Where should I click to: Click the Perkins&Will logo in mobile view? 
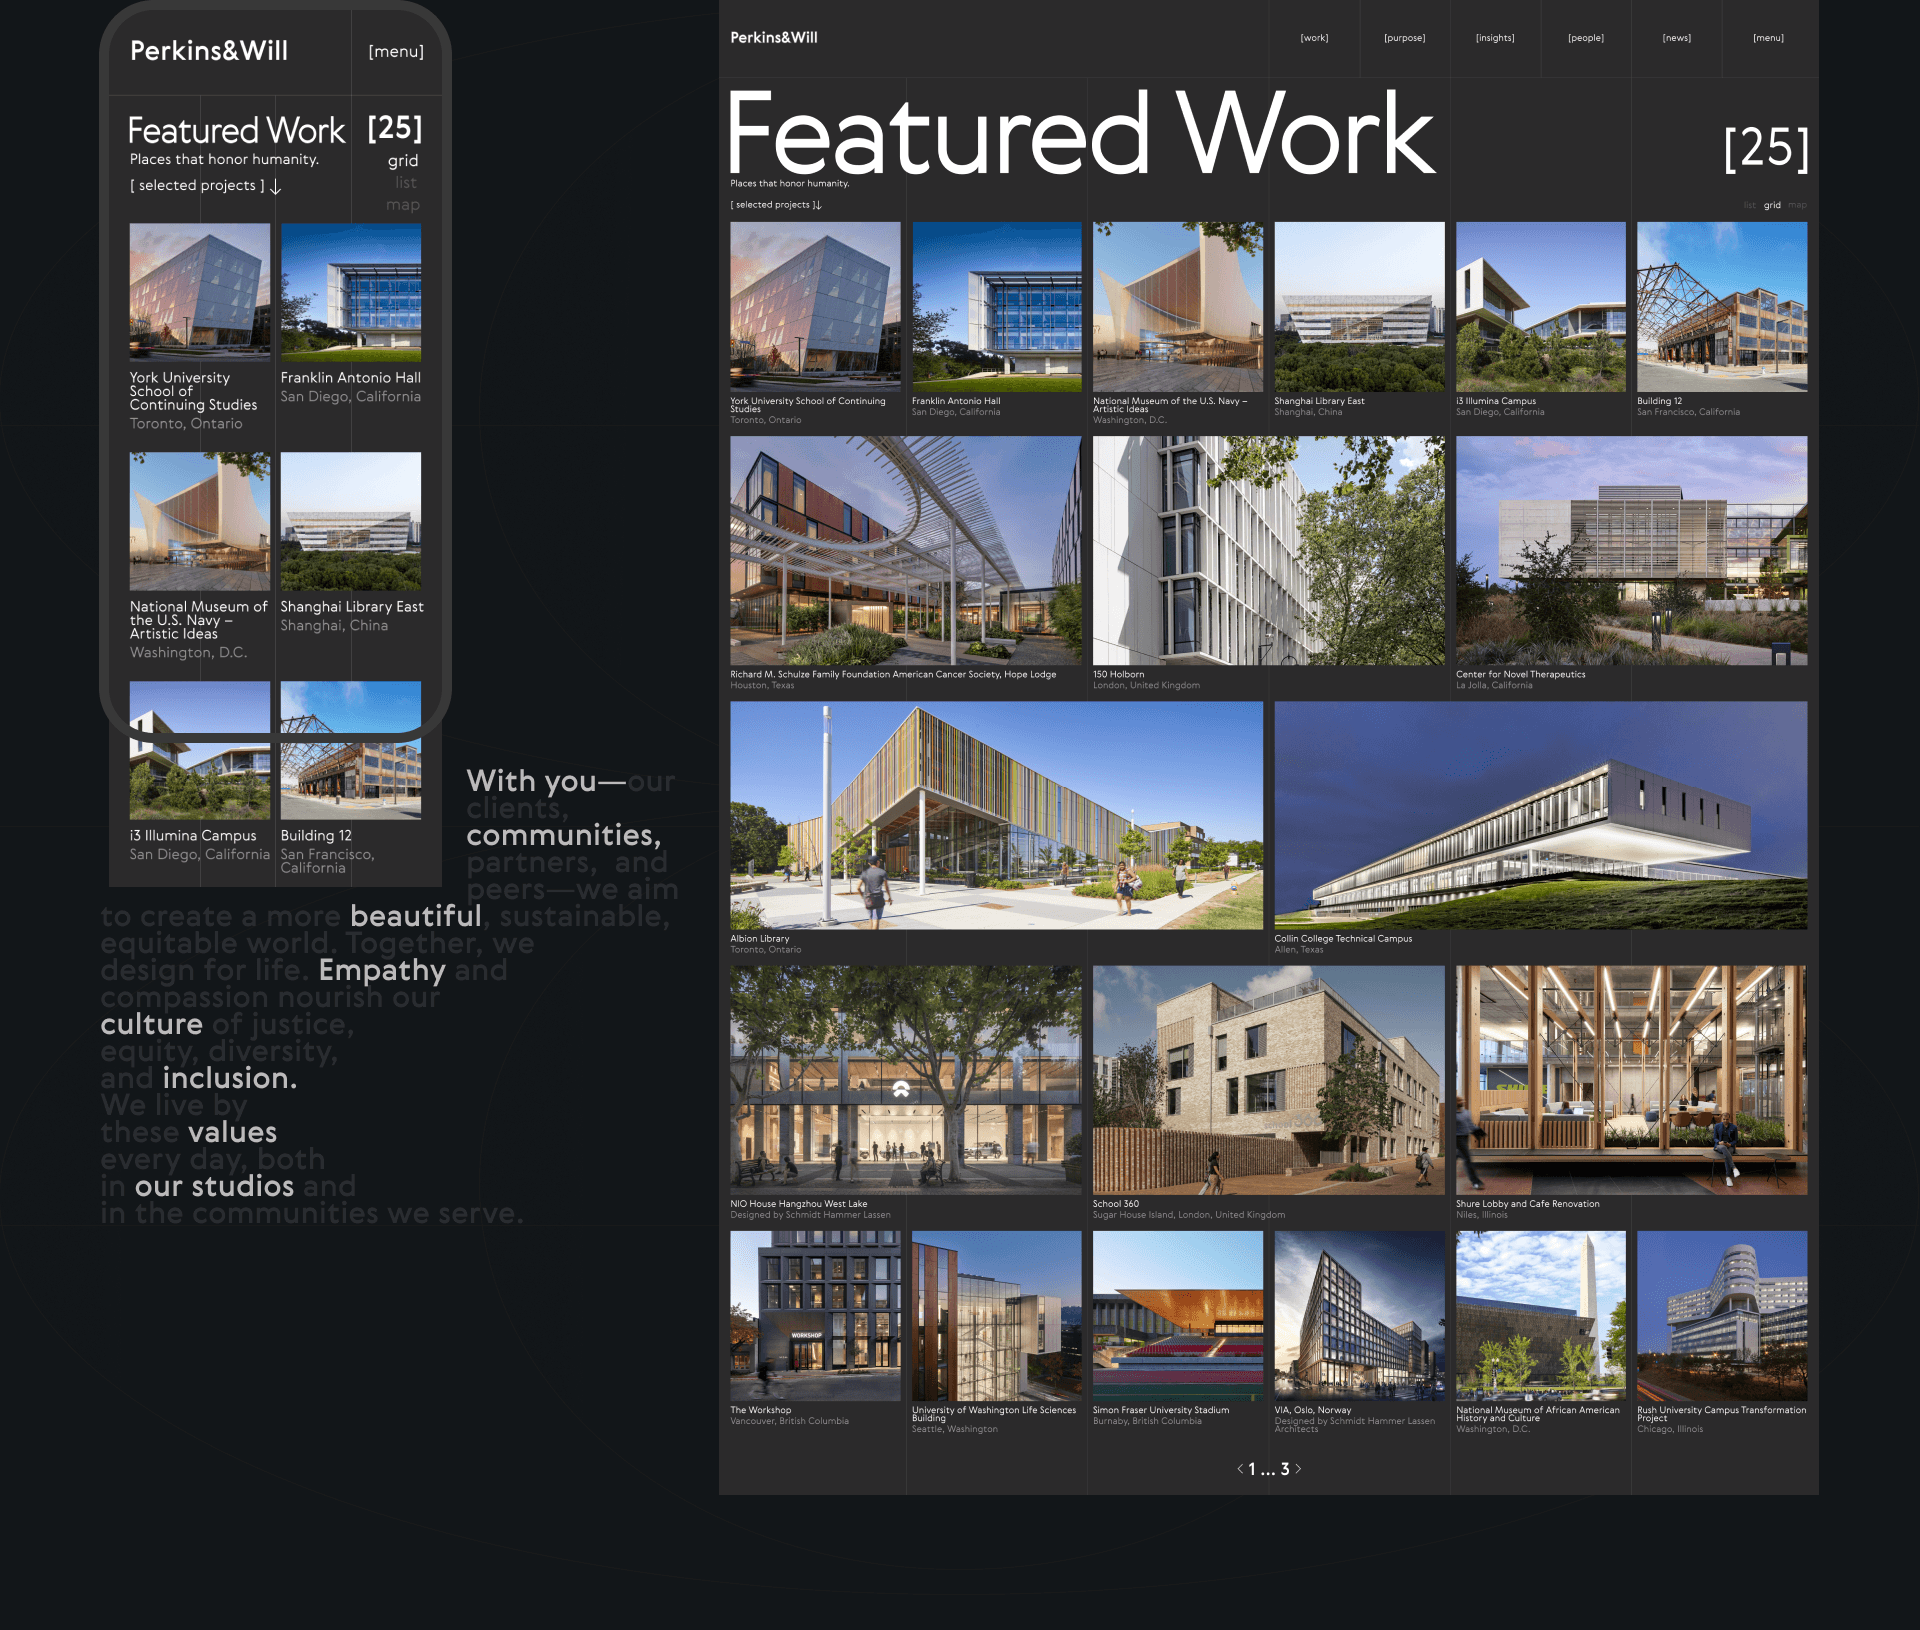point(209,51)
